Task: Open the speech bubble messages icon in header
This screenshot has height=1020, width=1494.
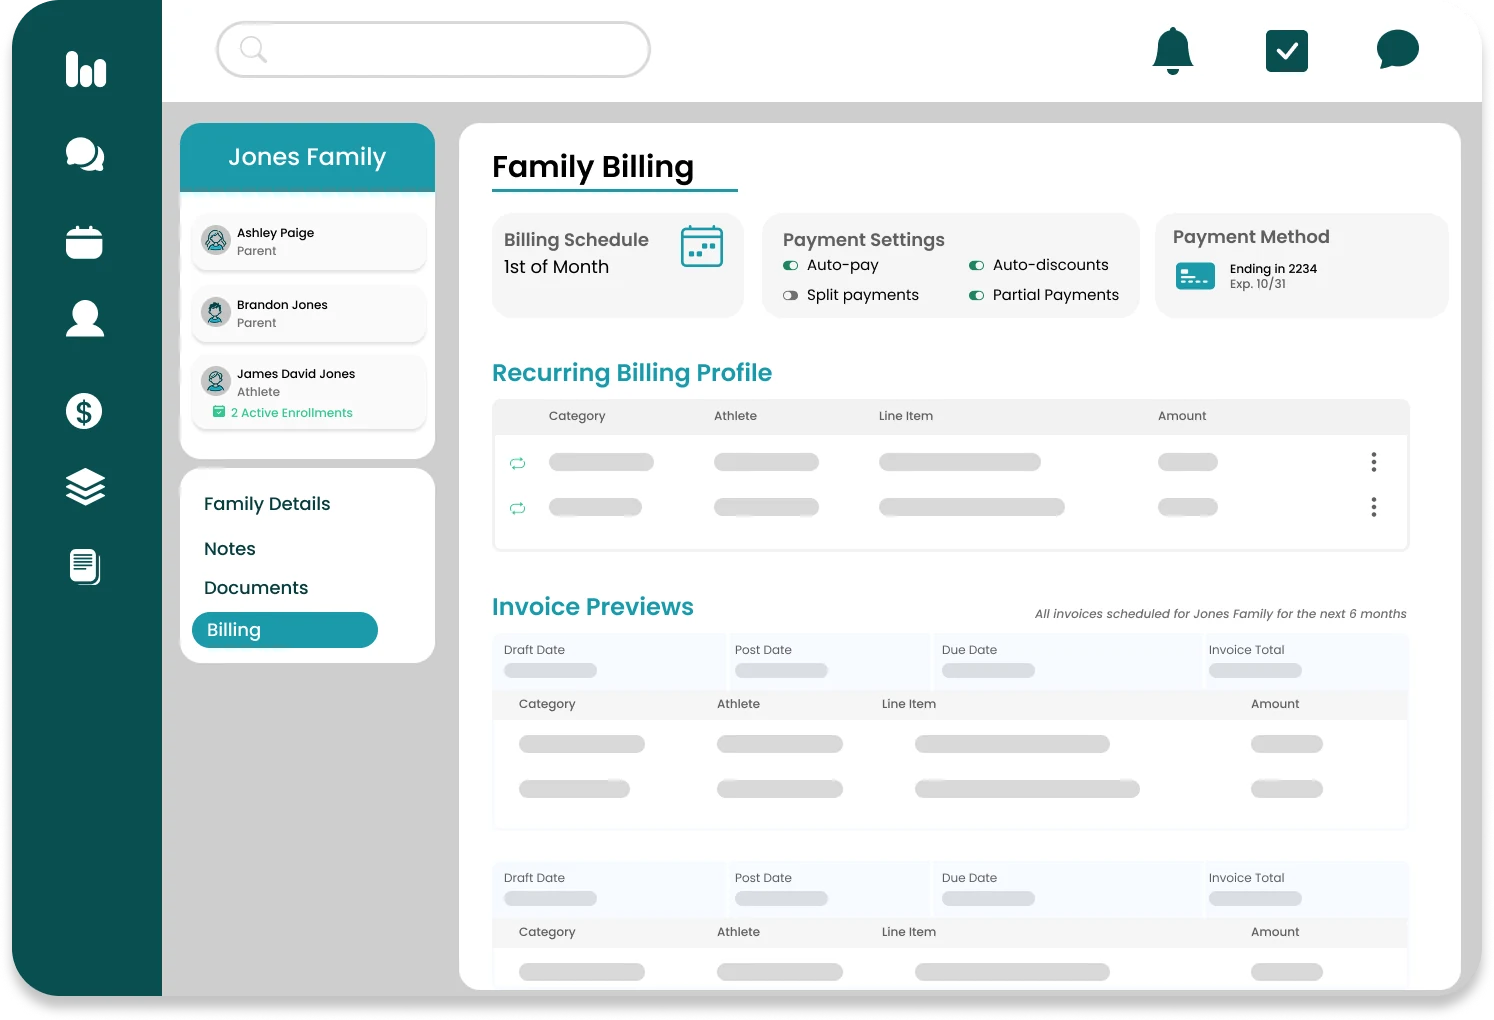Action: click(x=1397, y=49)
